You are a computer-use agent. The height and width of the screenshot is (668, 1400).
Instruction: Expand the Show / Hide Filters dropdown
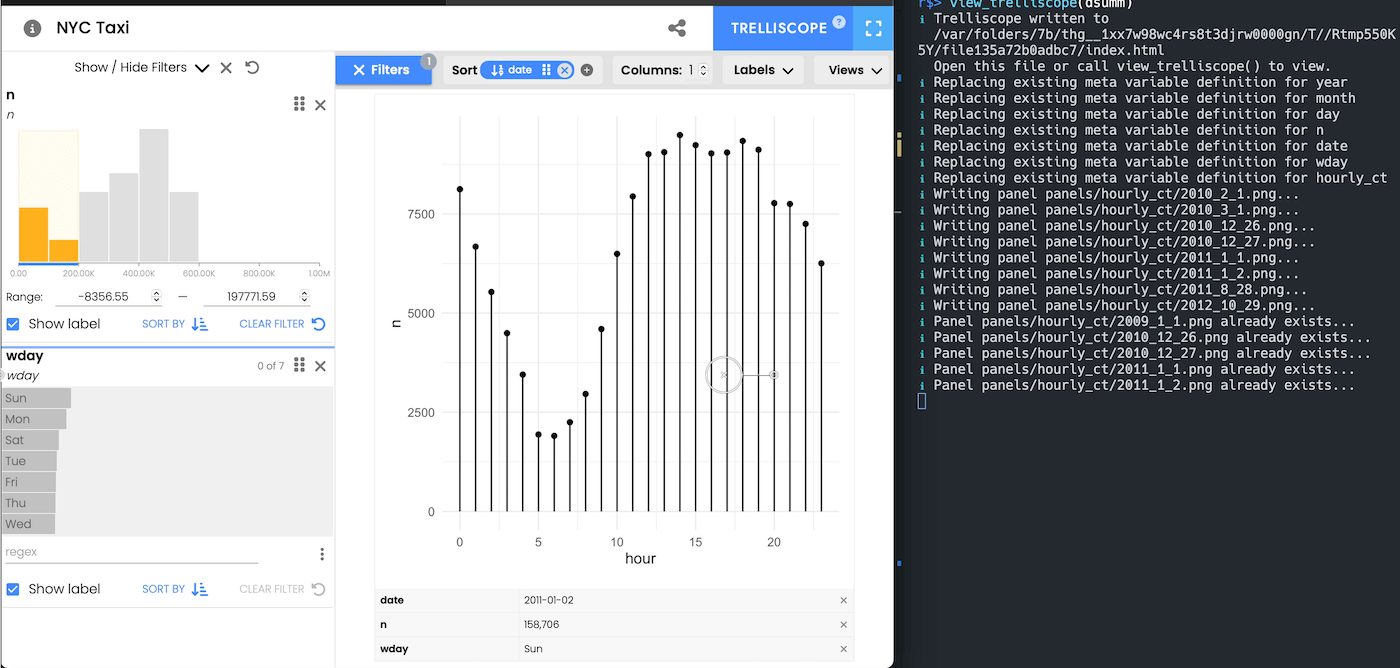pyautogui.click(x=202, y=68)
